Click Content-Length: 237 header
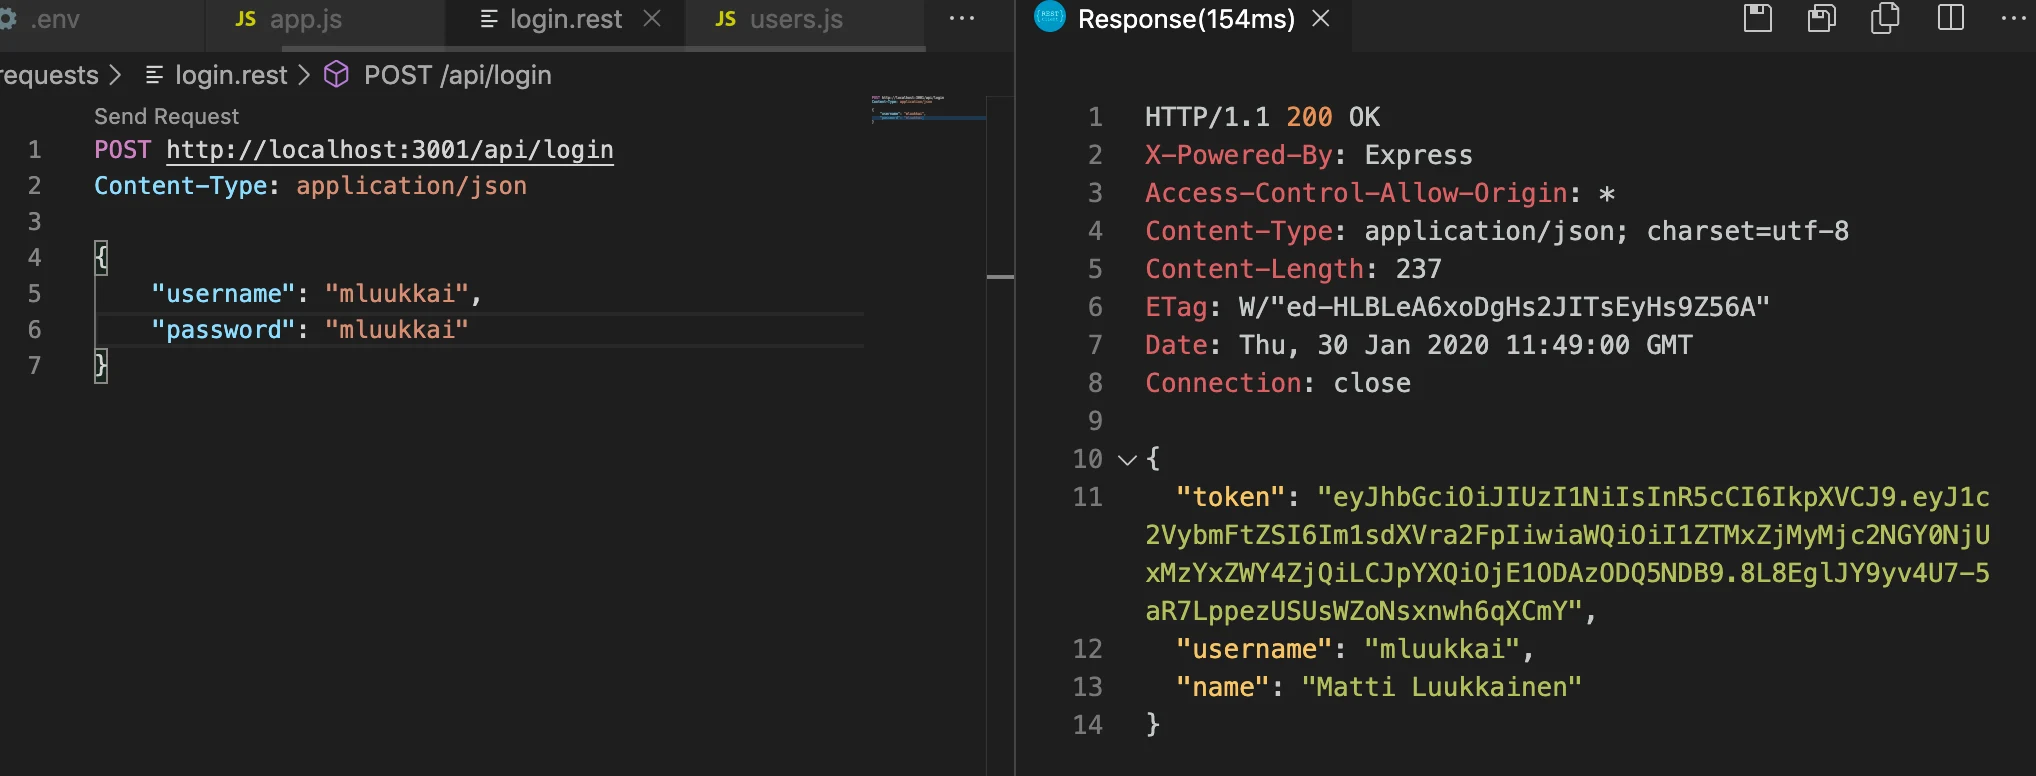Viewport: 2036px width, 776px height. 1293,269
